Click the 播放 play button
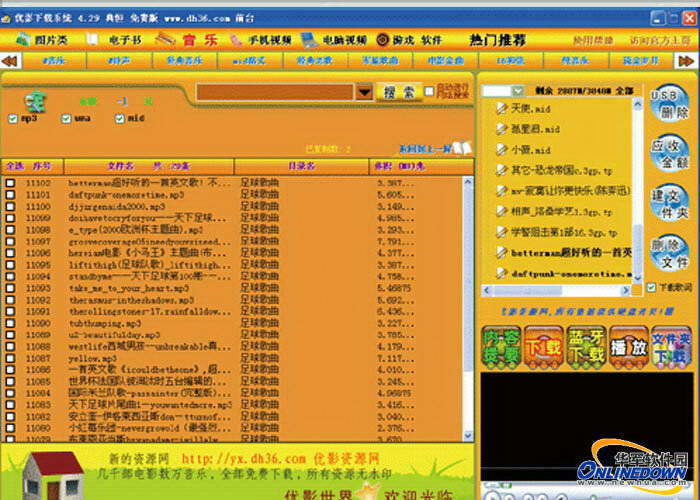 click(629, 347)
